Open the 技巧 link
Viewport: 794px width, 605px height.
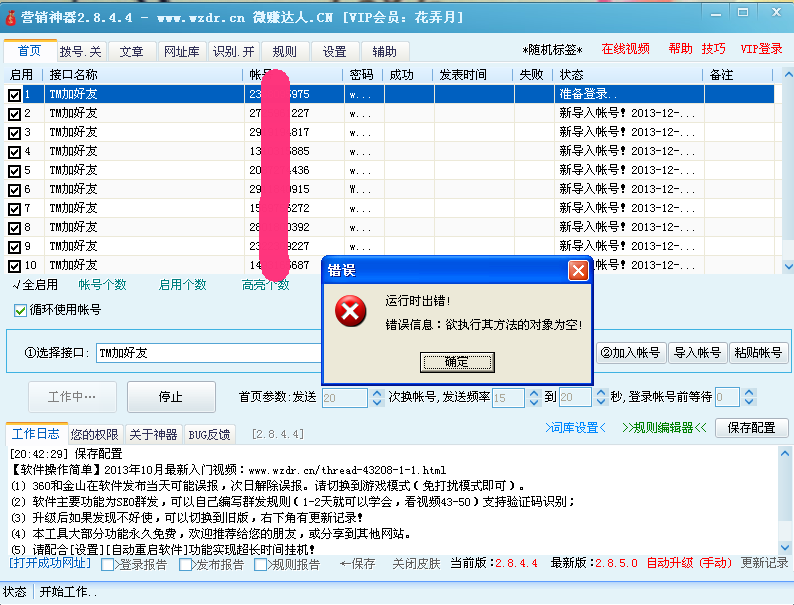click(x=713, y=49)
